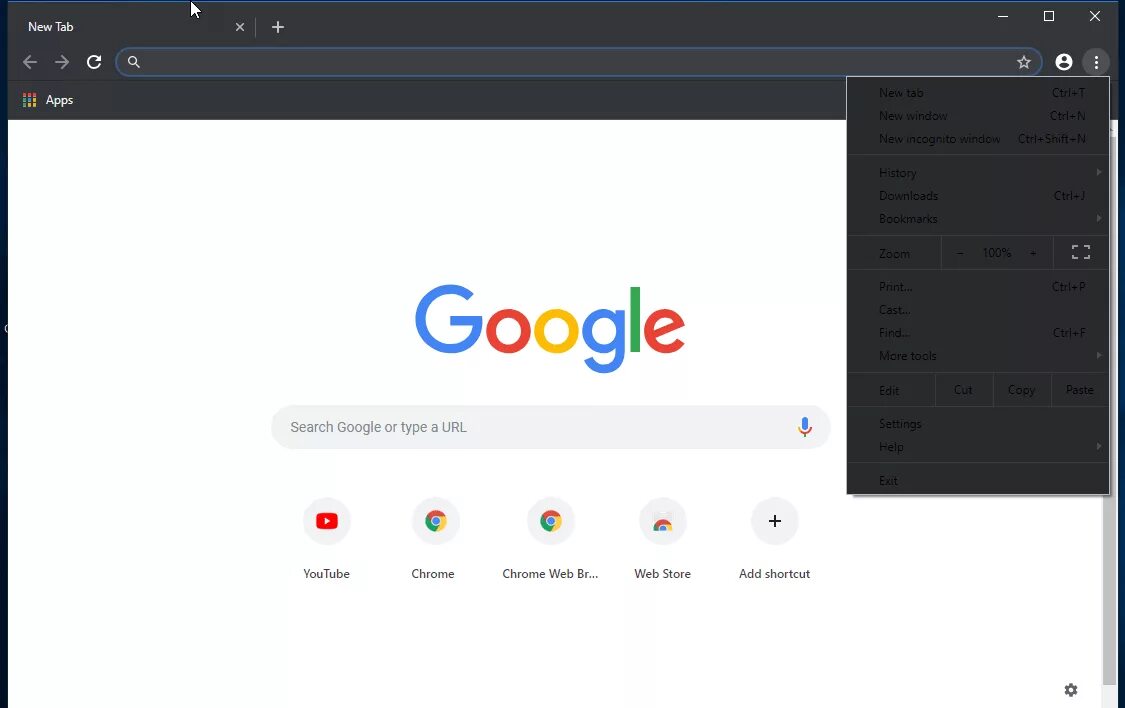Open the profile avatar icon
Screen dimensions: 1125x708
1064,62
